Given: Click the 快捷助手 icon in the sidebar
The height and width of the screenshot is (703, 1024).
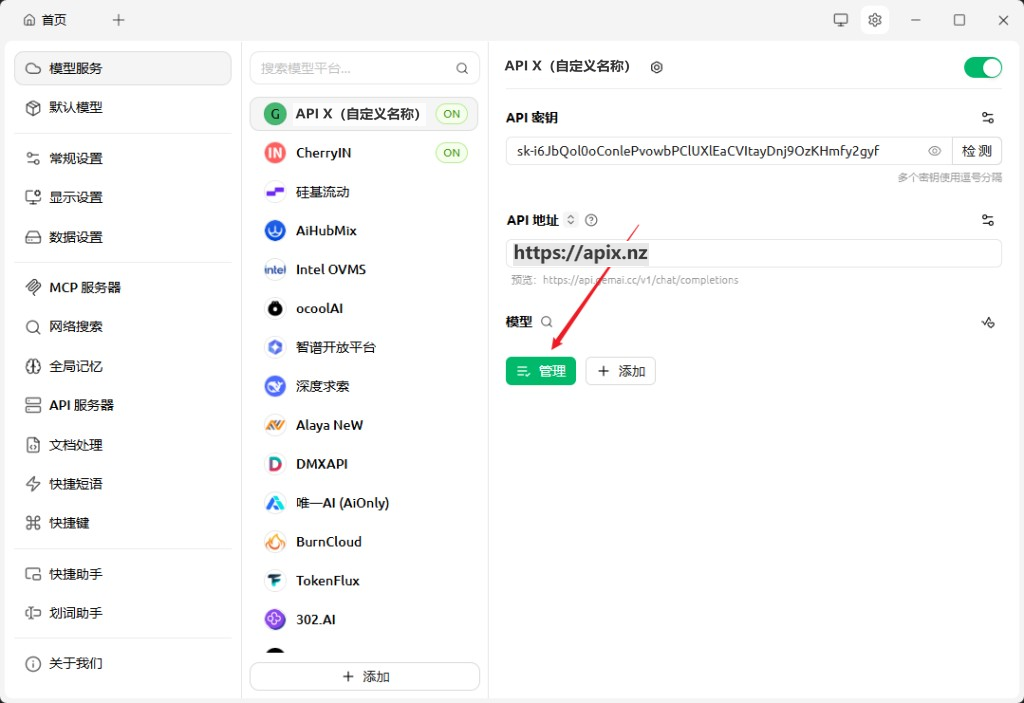Looking at the screenshot, I should 33,574.
